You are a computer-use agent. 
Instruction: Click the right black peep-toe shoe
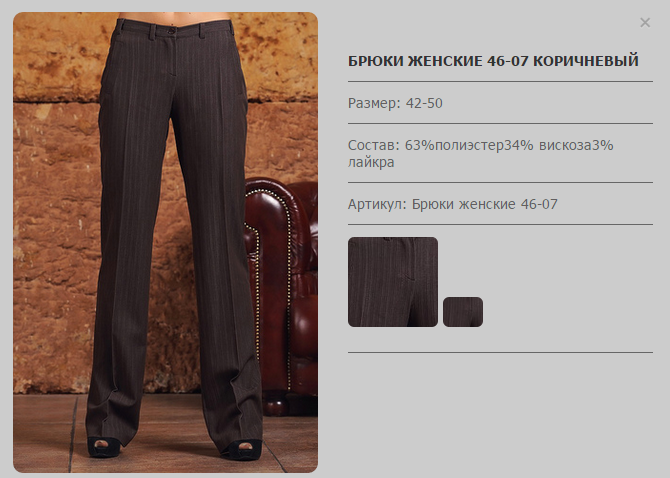[242, 449]
